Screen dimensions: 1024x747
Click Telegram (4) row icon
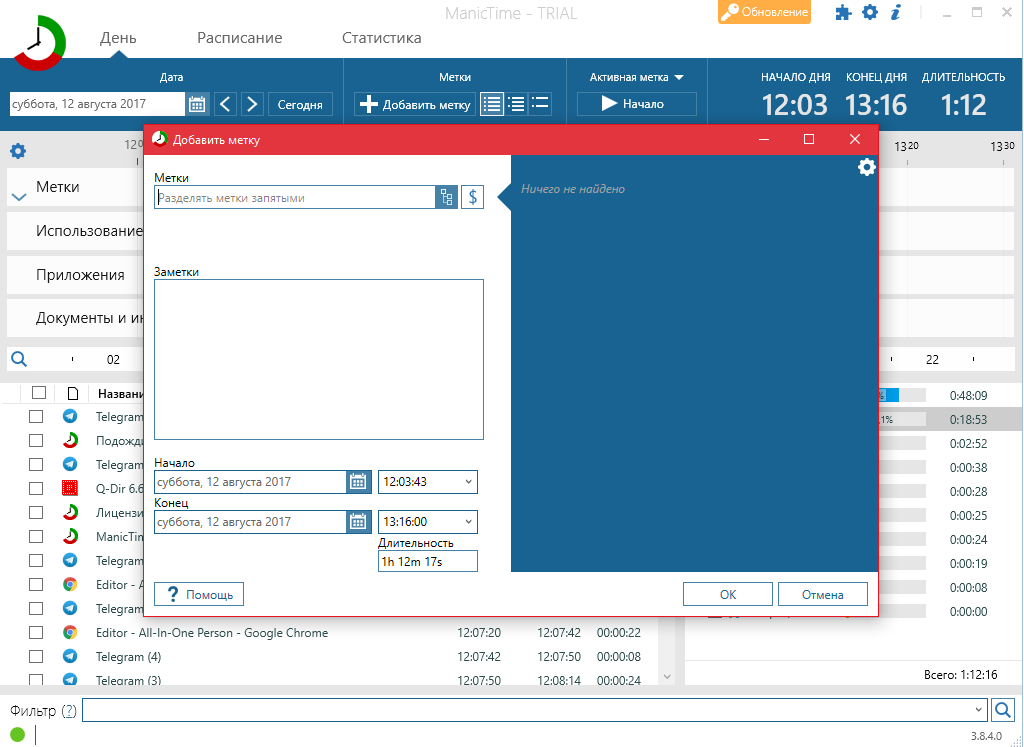click(70, 656)
